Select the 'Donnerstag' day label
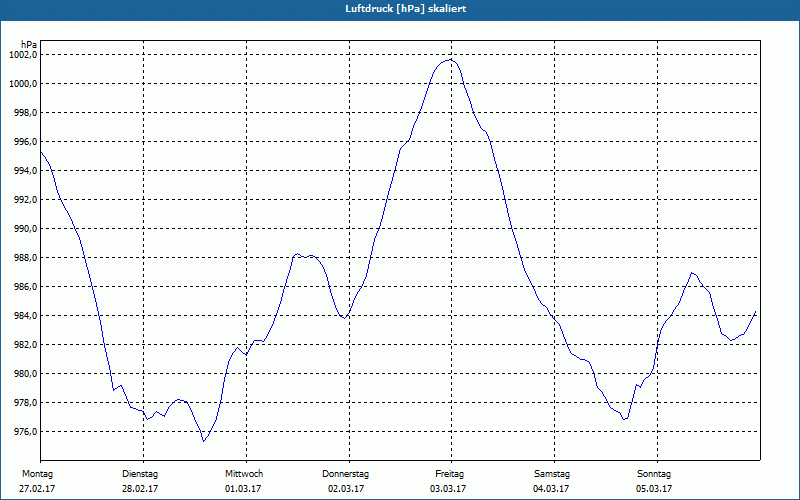Screen dimensions: 800x500 345,474
